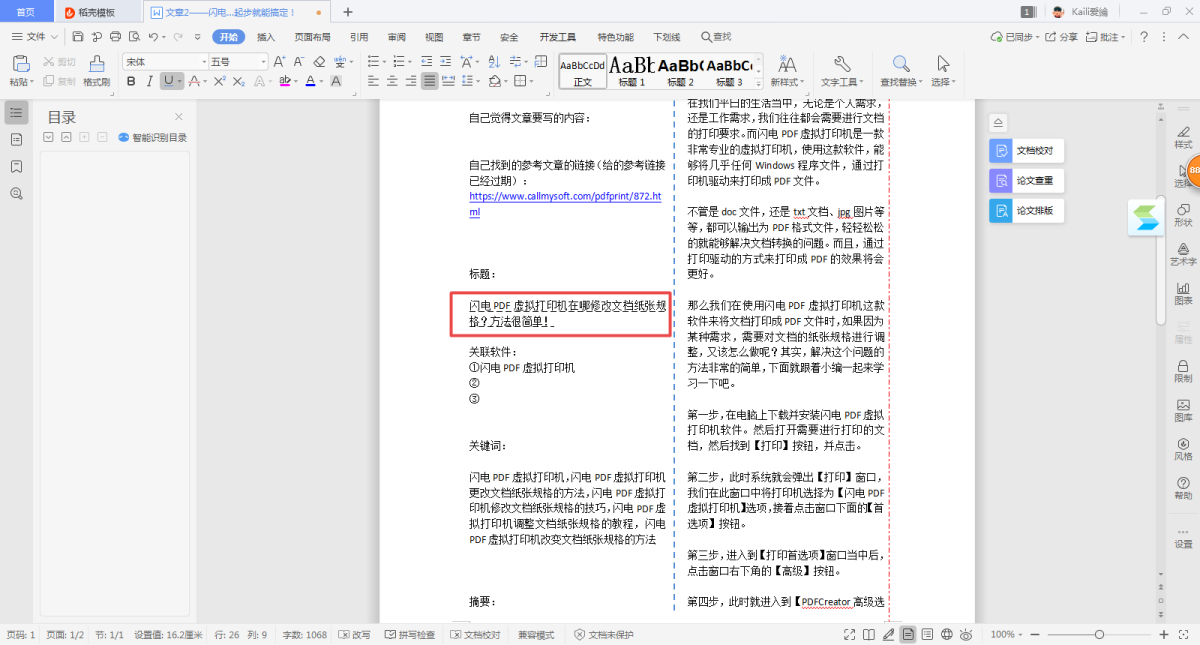Close the 目录 navigation pane
The image size is (1200, 645).
pos(179,117)
